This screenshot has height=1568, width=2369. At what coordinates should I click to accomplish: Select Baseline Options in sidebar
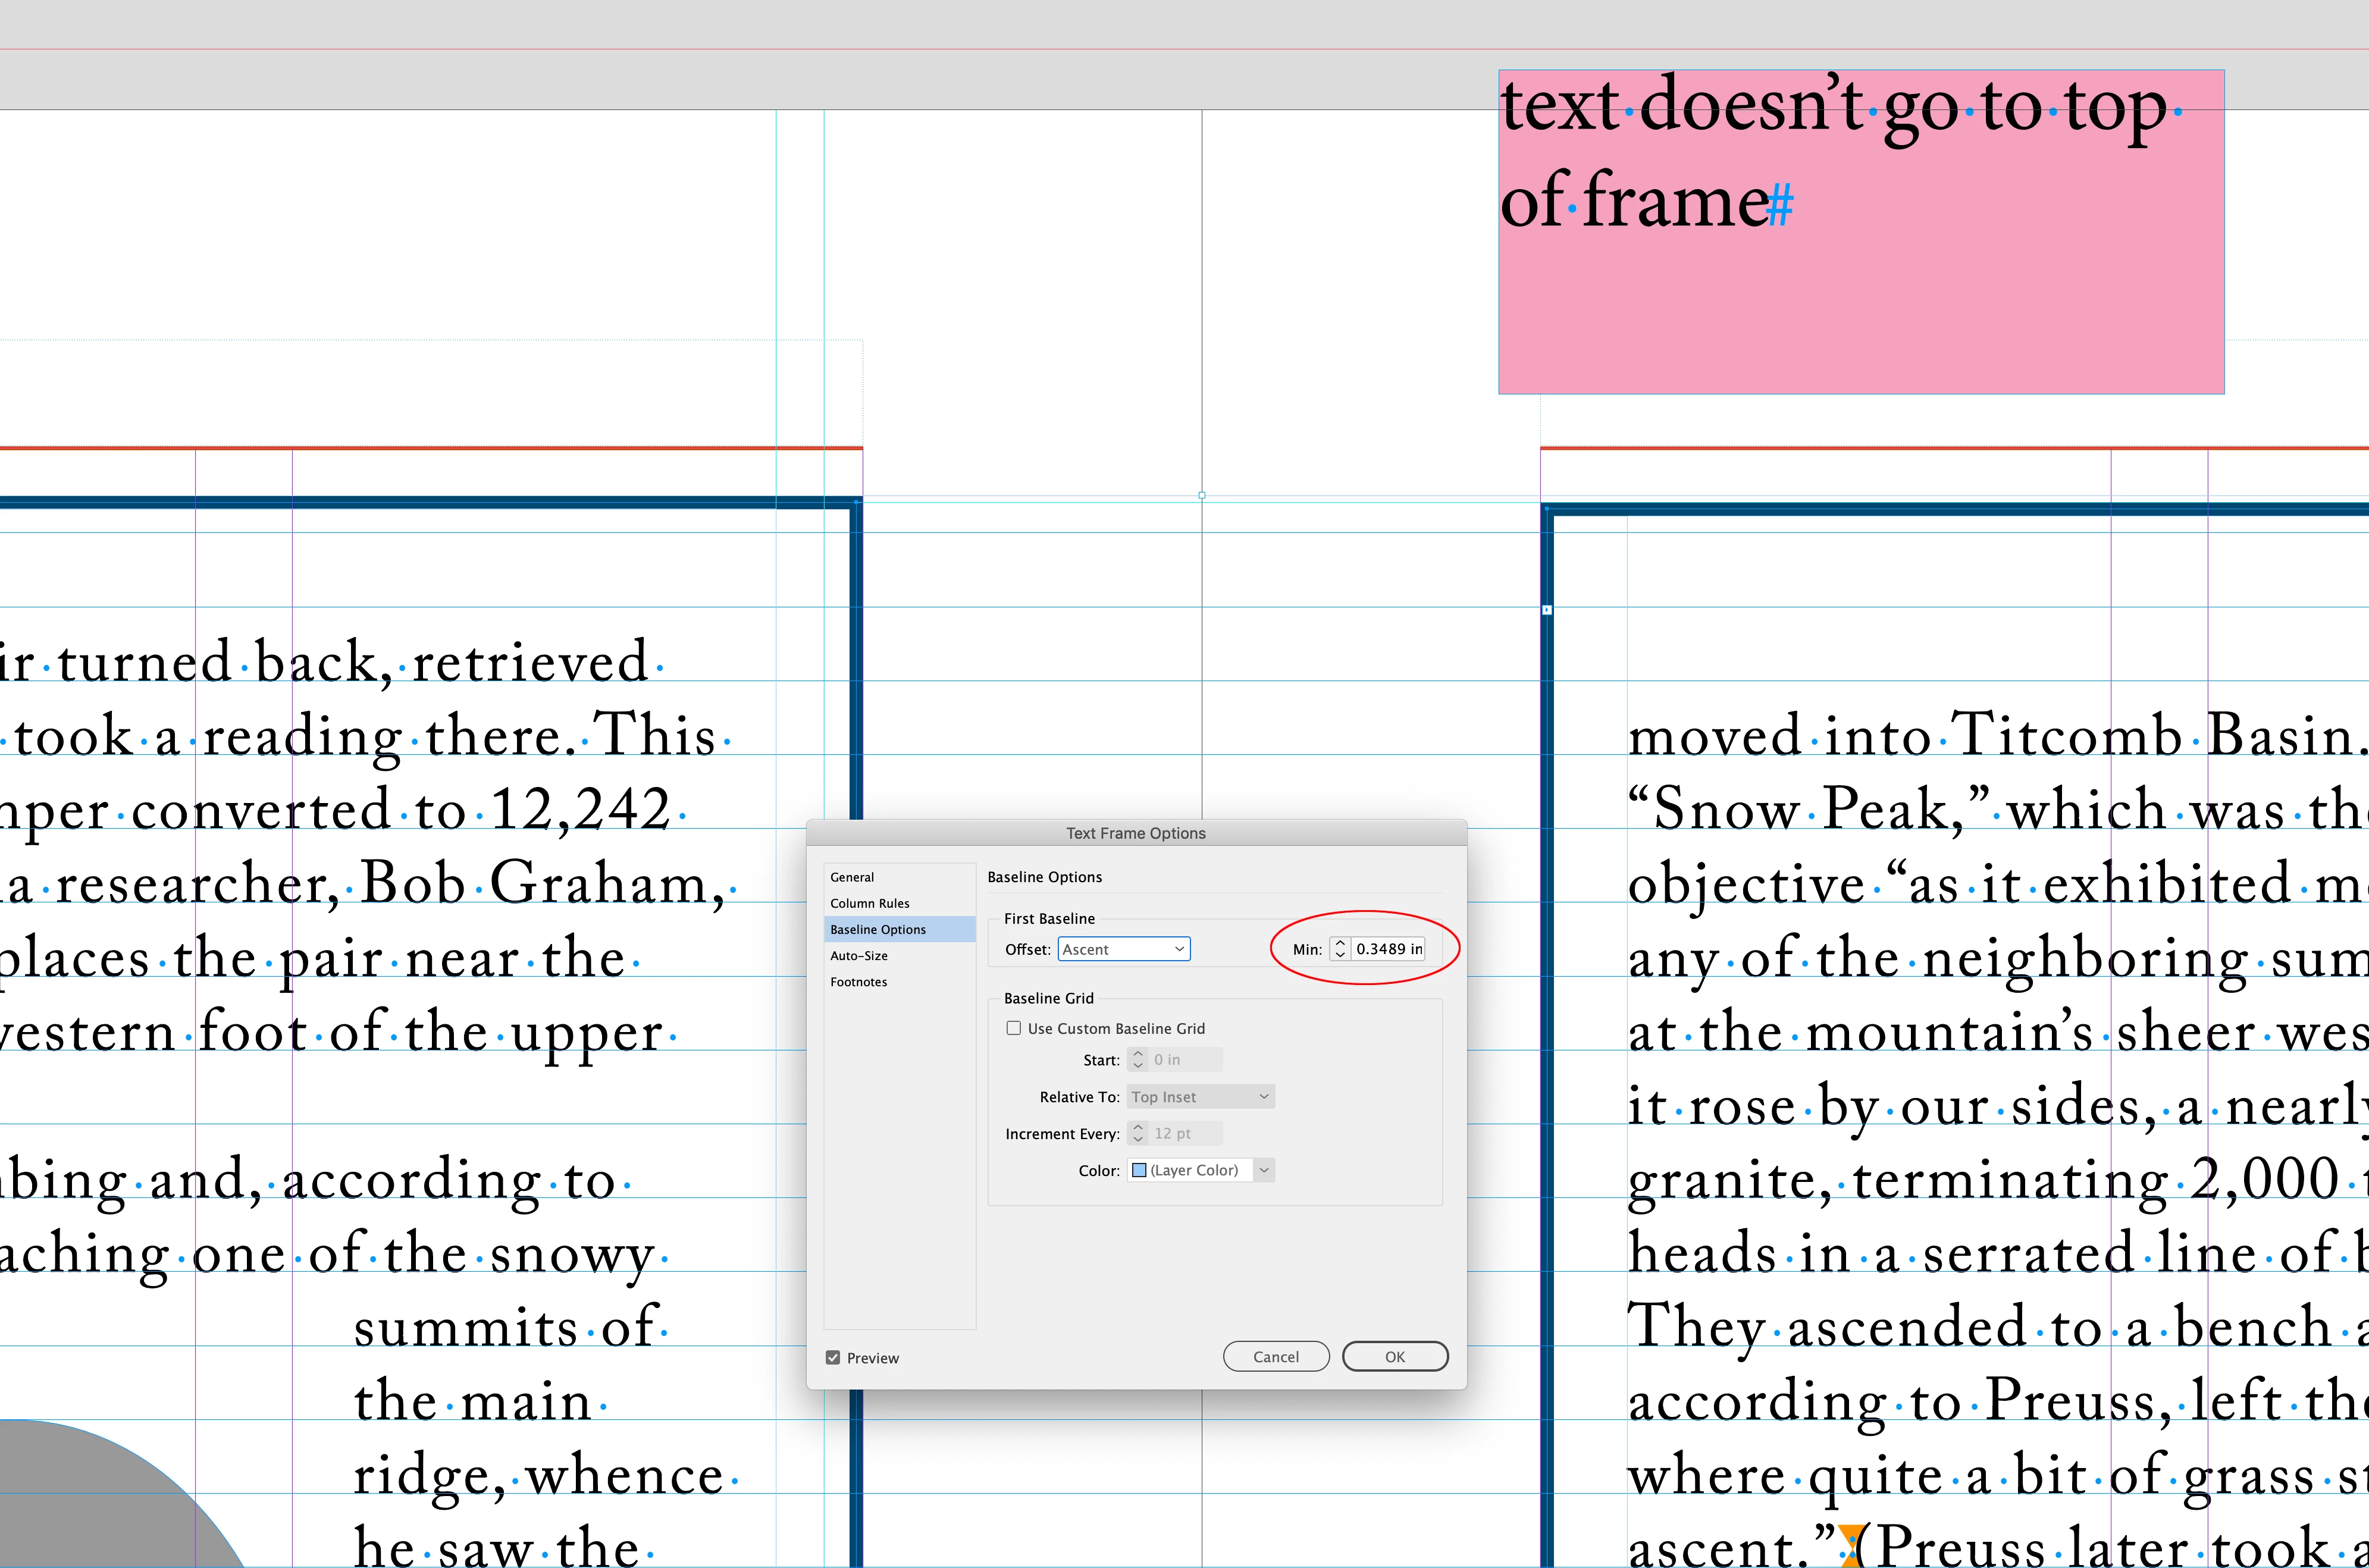click(x=878, y=929)
